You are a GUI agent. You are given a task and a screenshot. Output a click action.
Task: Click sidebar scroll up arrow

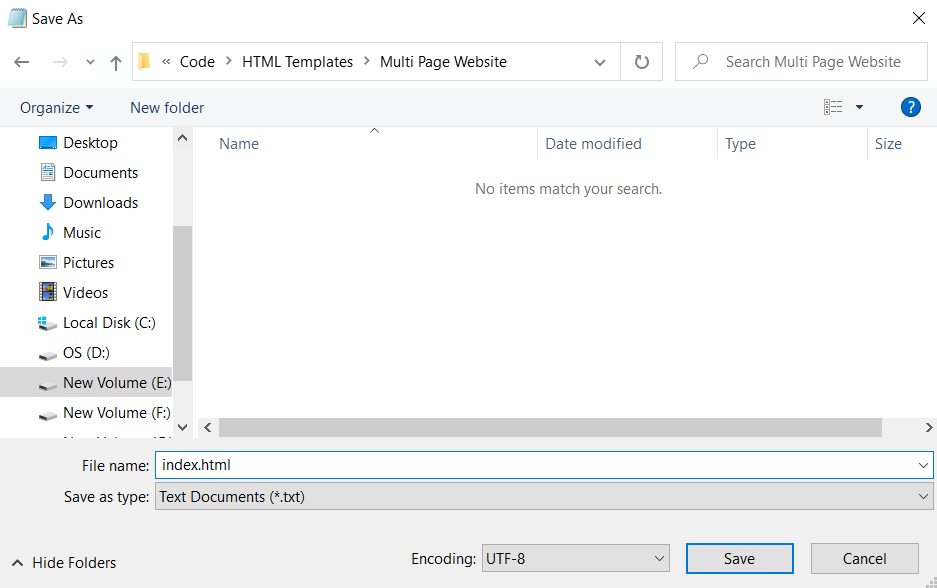point(183,138)
